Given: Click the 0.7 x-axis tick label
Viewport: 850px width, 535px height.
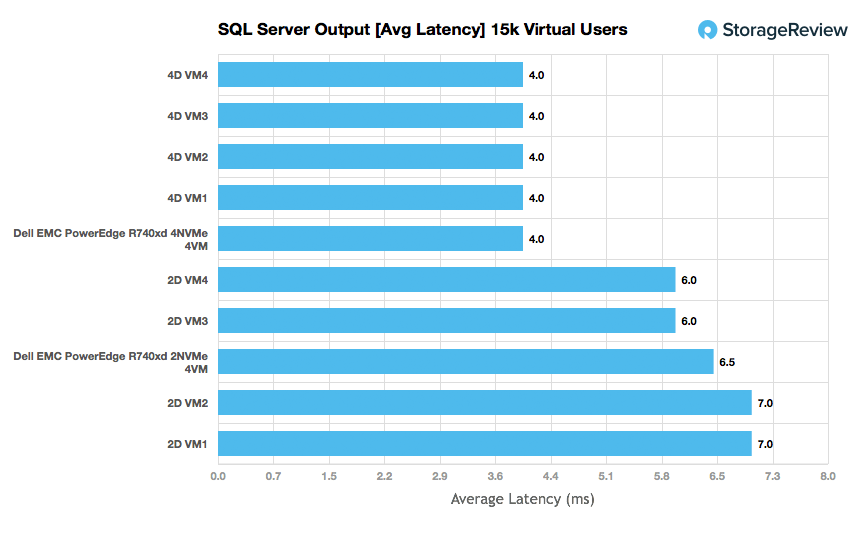Looking at the screenshot, I should tap(274, 476).
